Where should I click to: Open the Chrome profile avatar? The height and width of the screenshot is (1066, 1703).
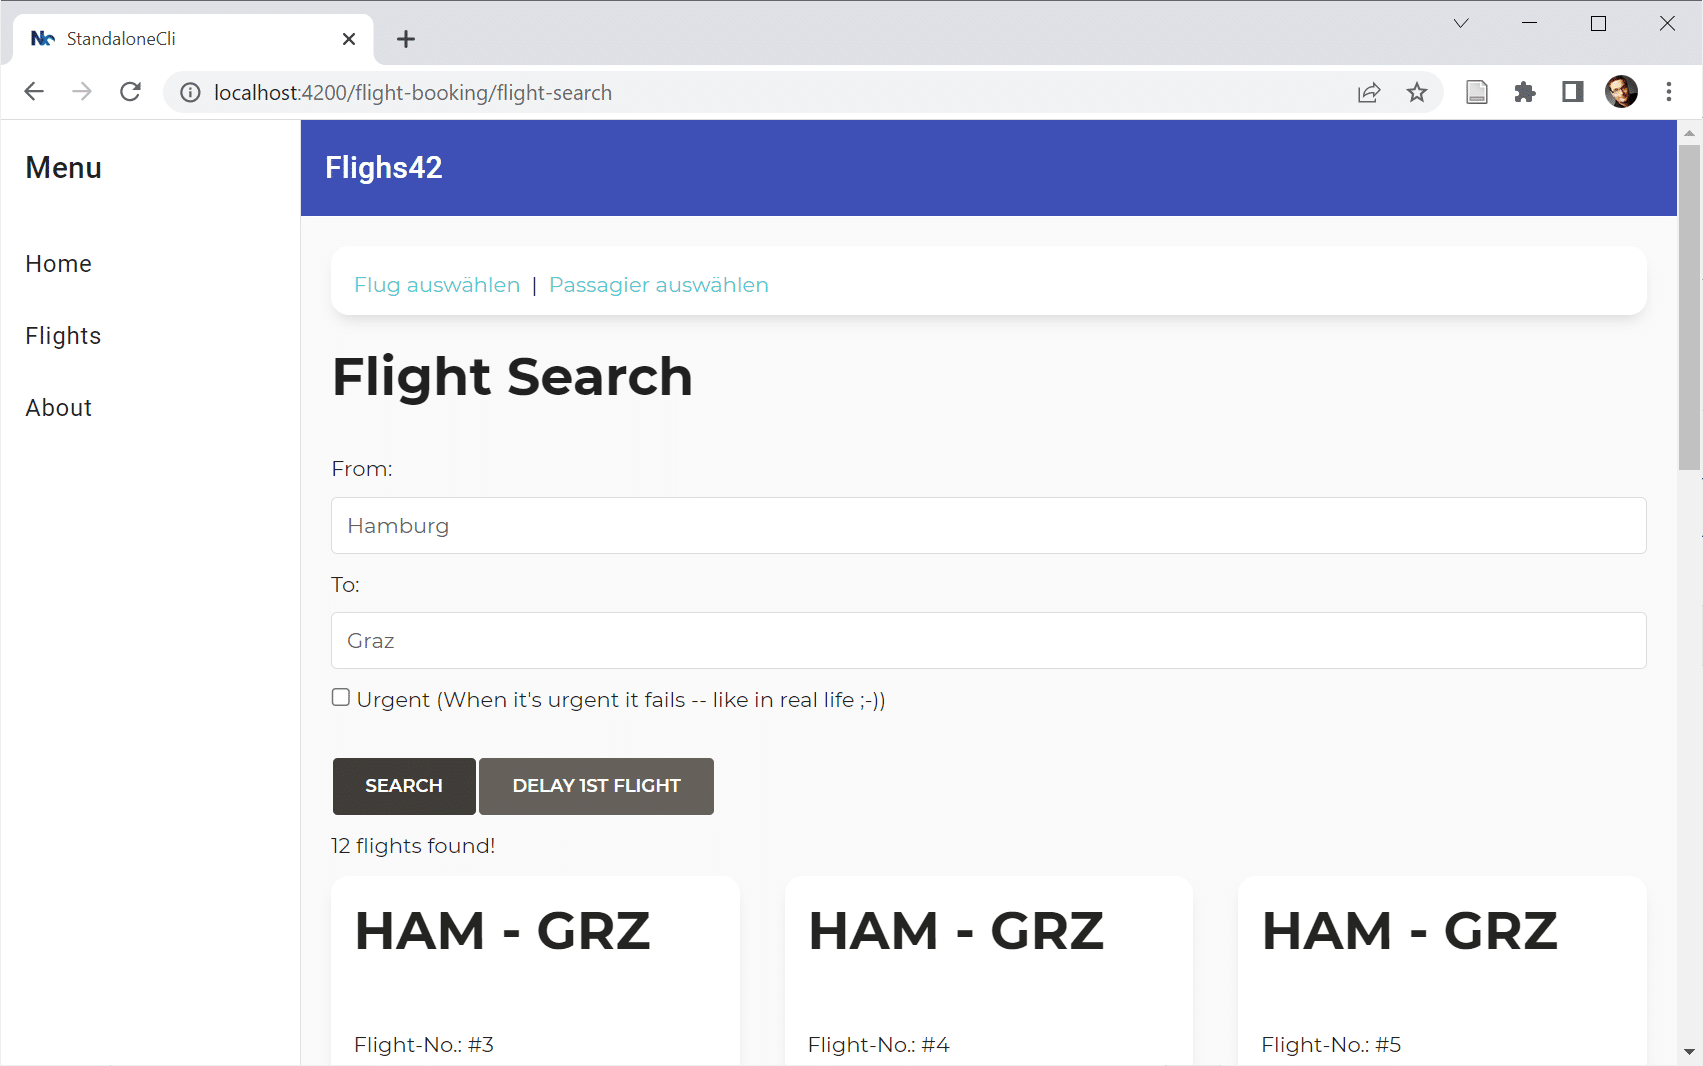point(1621,92)
